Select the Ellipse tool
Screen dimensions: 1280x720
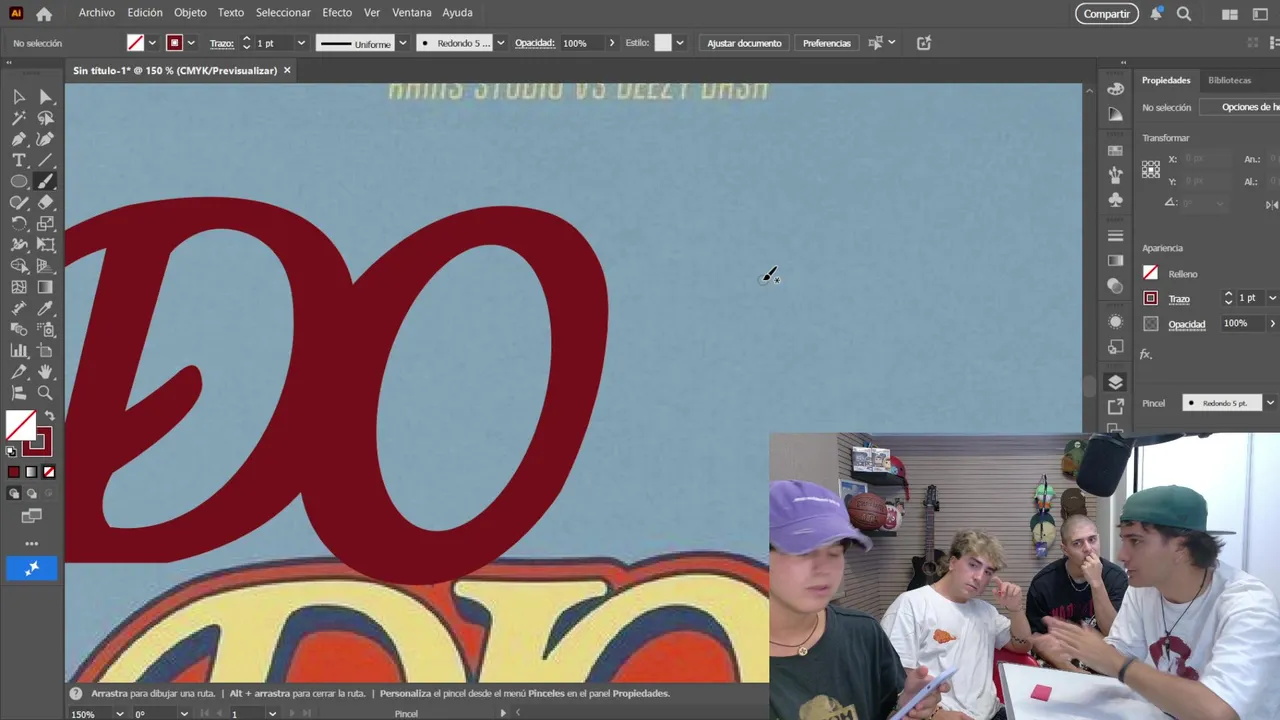pos(19,181)
